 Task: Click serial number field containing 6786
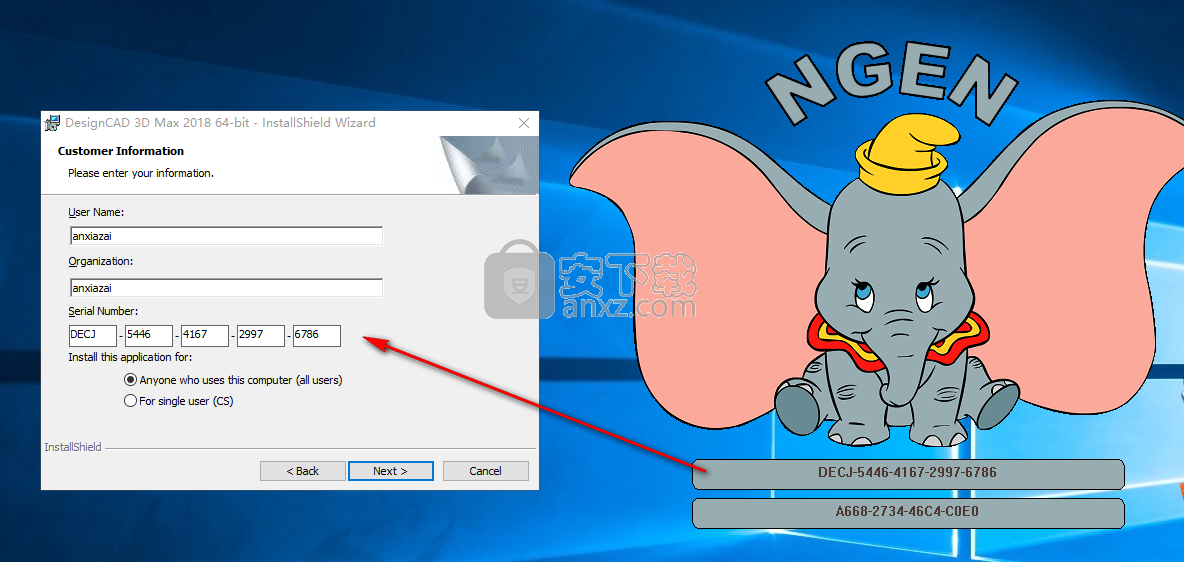[x=316, y=336]
